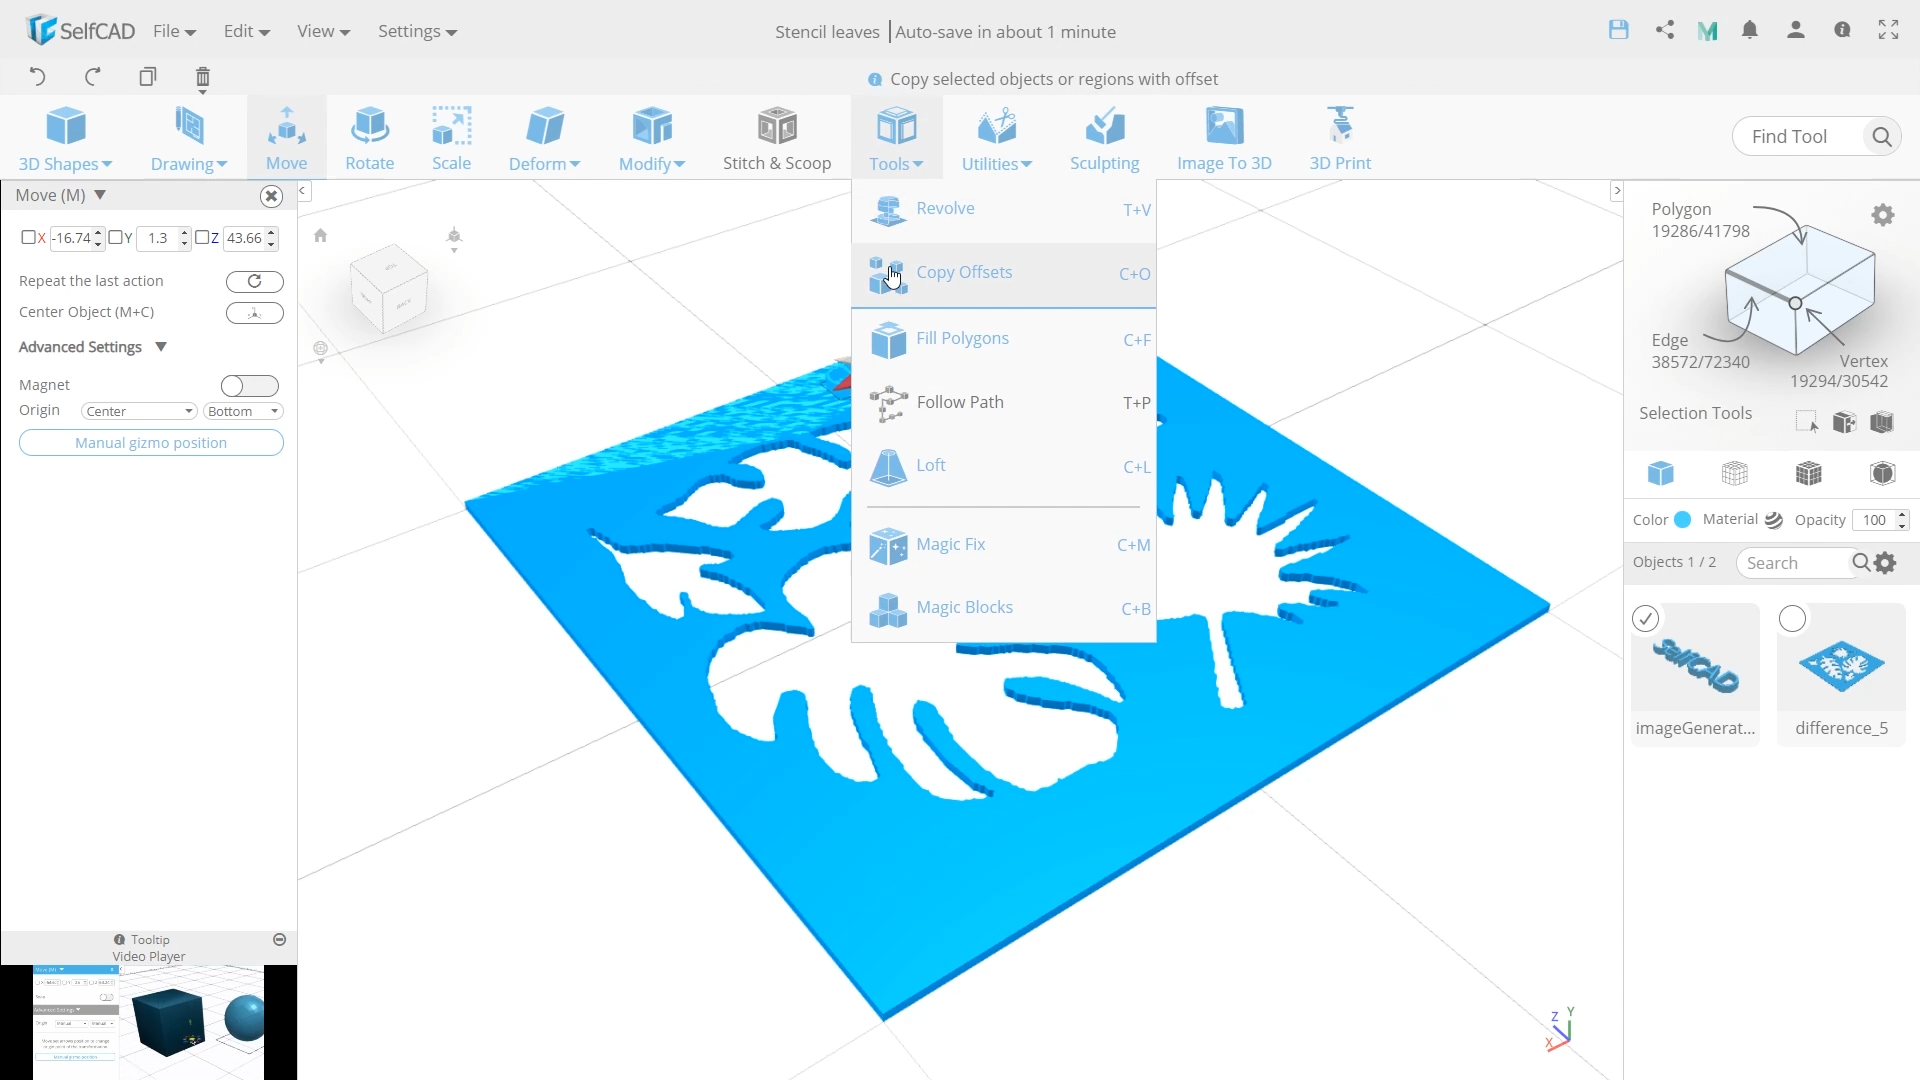1920x1080 pixels.
Task: Choose Magic Fix menu item
Action: click(1004, 545)
